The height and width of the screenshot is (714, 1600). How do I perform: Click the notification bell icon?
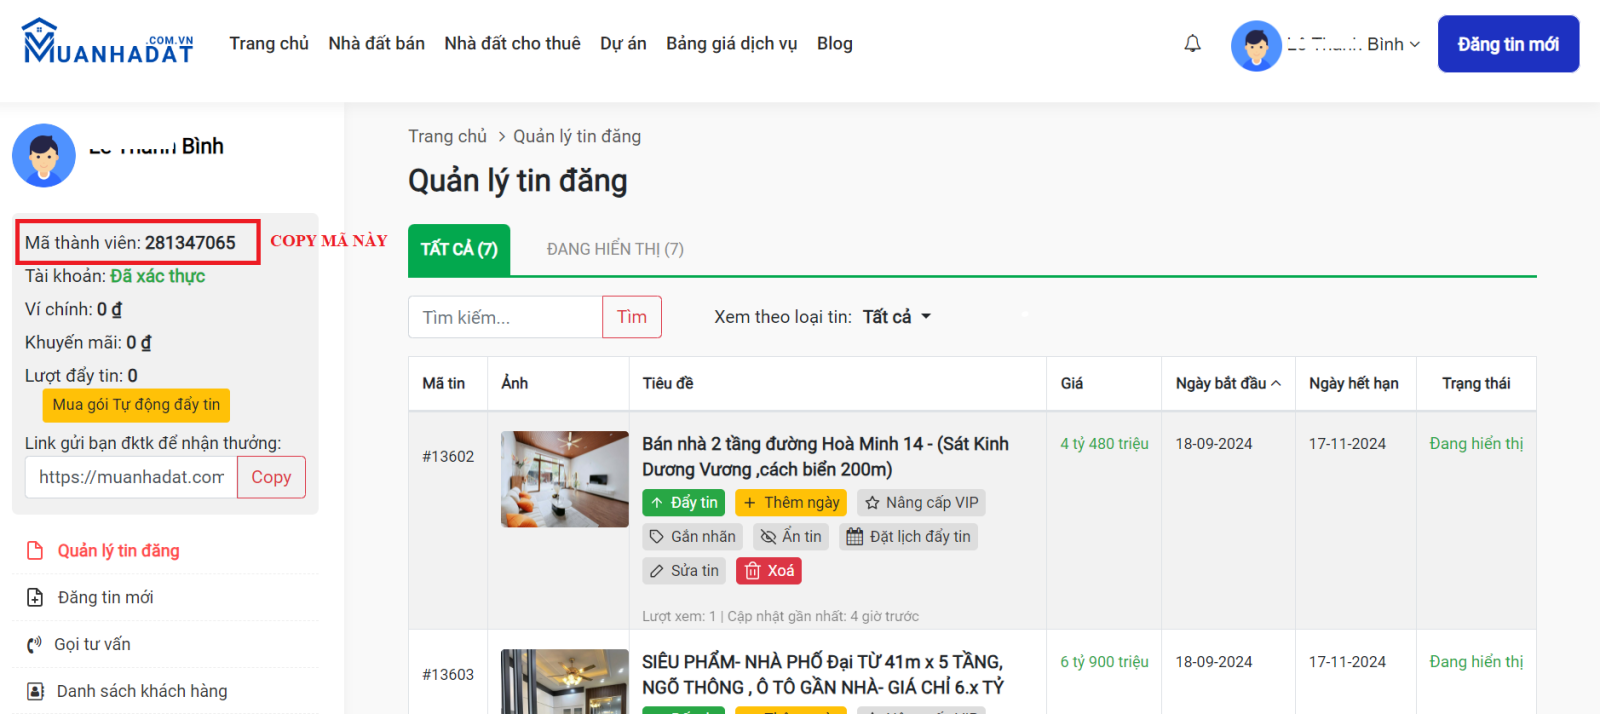click(x=1192, y=44)
